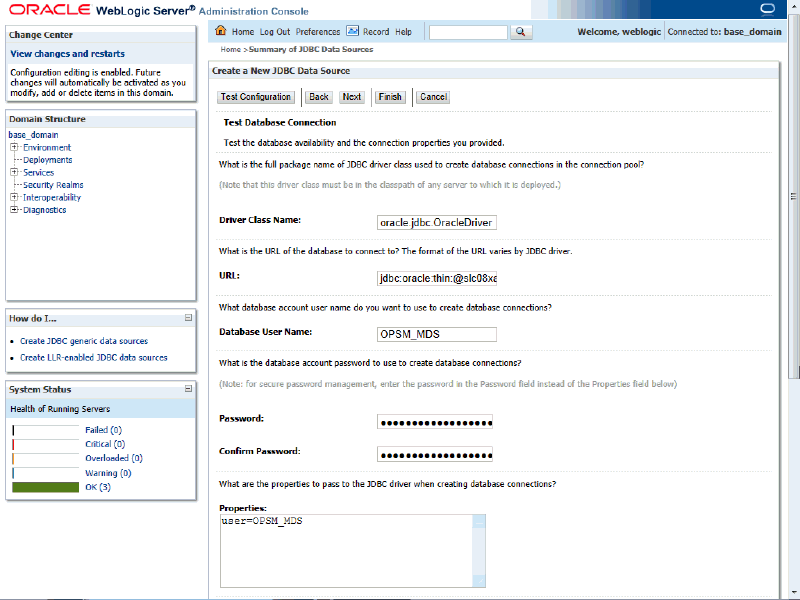
Task: Click the Home breadcrumb link
Action: 230,49
